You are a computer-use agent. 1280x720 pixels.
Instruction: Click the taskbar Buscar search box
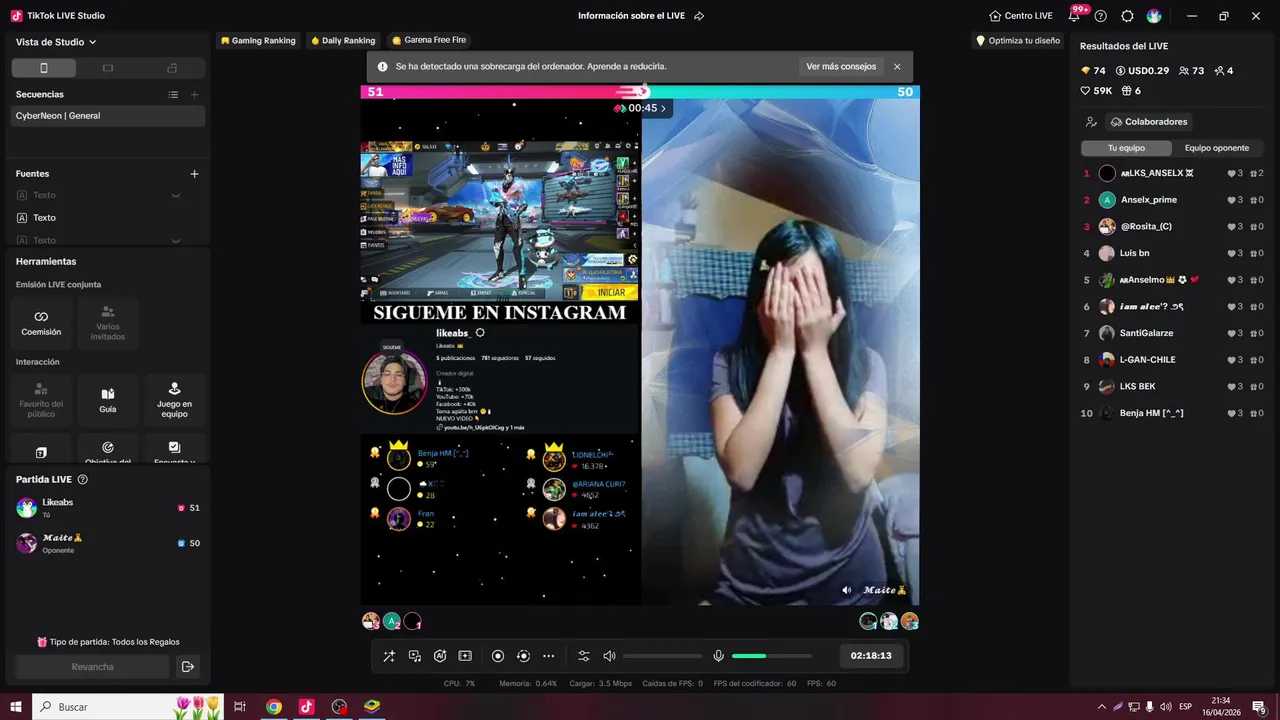click(128, 707)
